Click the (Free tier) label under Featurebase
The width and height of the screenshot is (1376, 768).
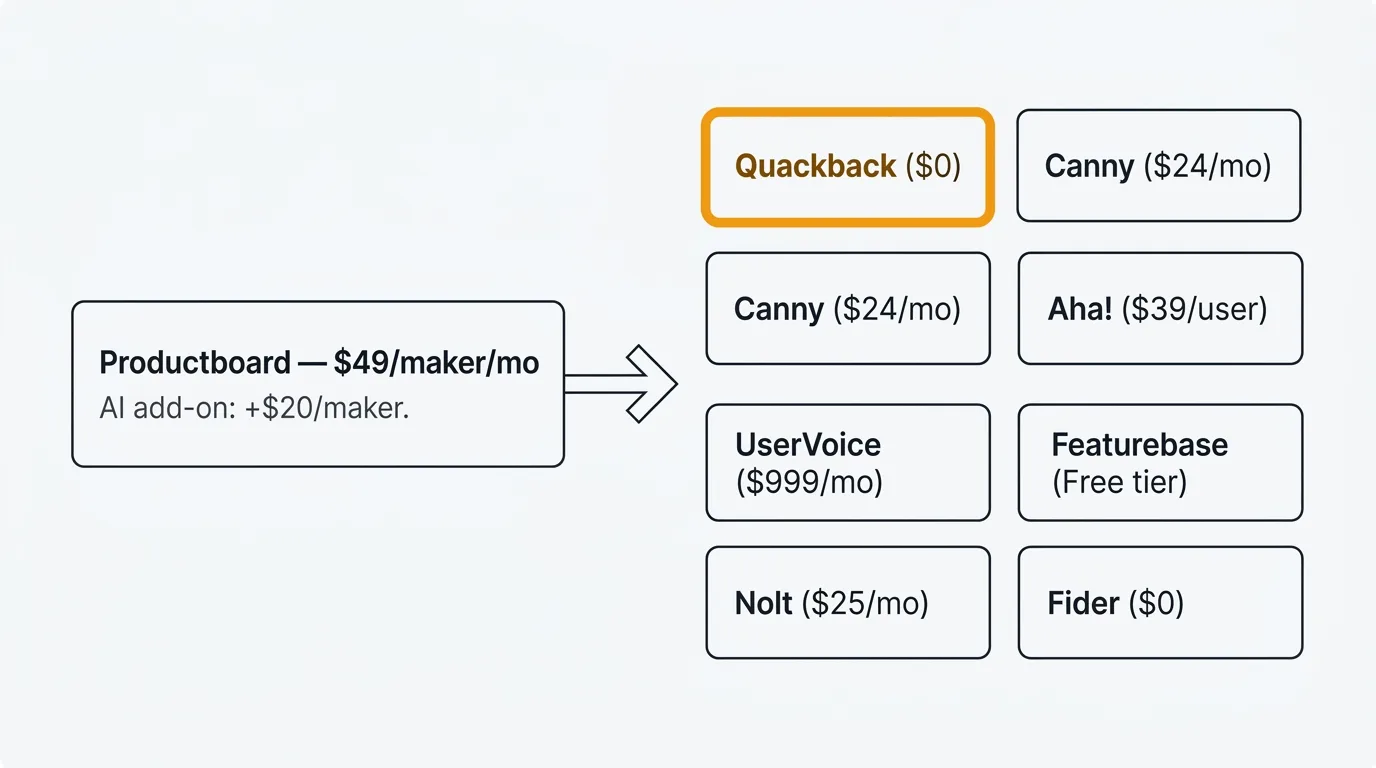(1119, 483)
